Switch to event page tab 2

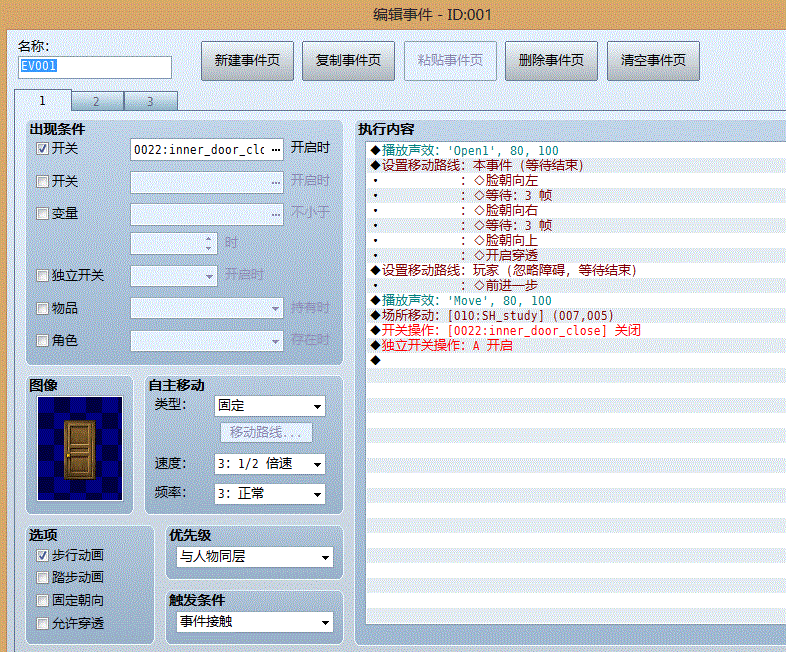(97, 101)
